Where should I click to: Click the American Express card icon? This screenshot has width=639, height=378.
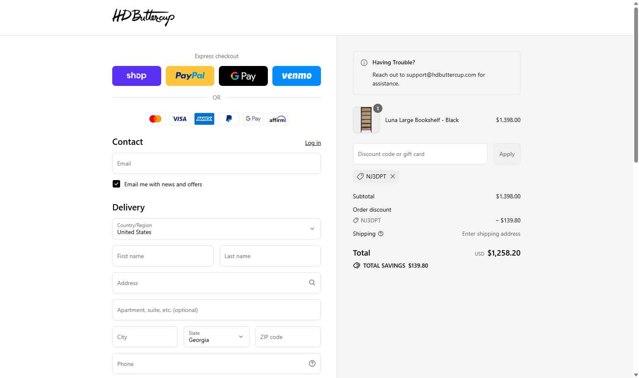[204, 119]
